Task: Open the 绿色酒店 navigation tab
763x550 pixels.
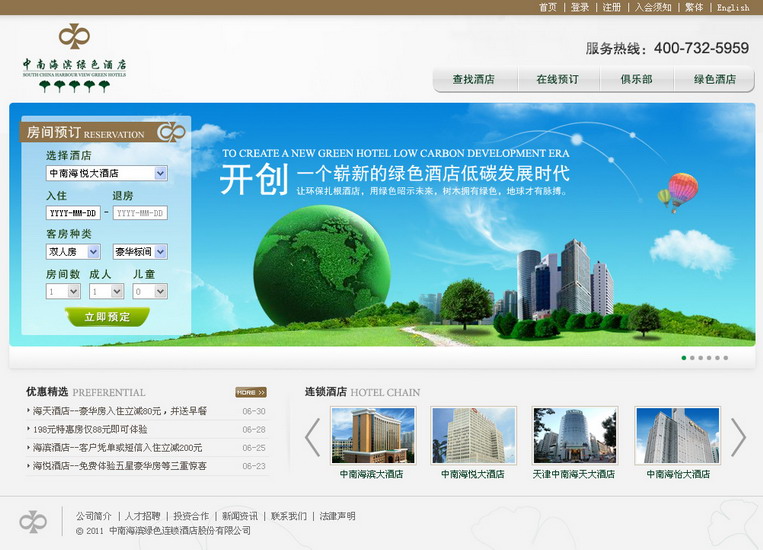Action: (714, 79)
